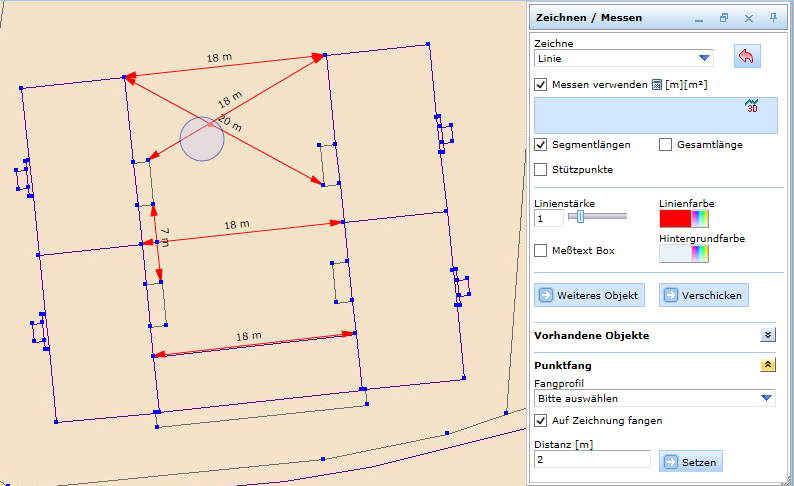Enable the Gesamtlänge checkbox
The image size is (794, 486).
(x=665, y=145)
